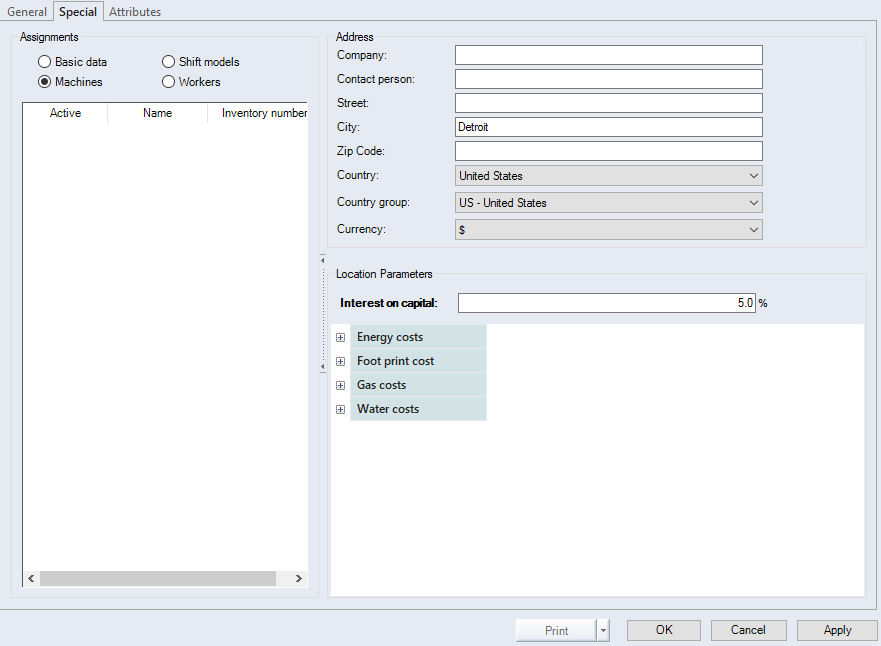Viewport: 881px width, 646px height.
Task: Click the Company input field
Action: 608,55
